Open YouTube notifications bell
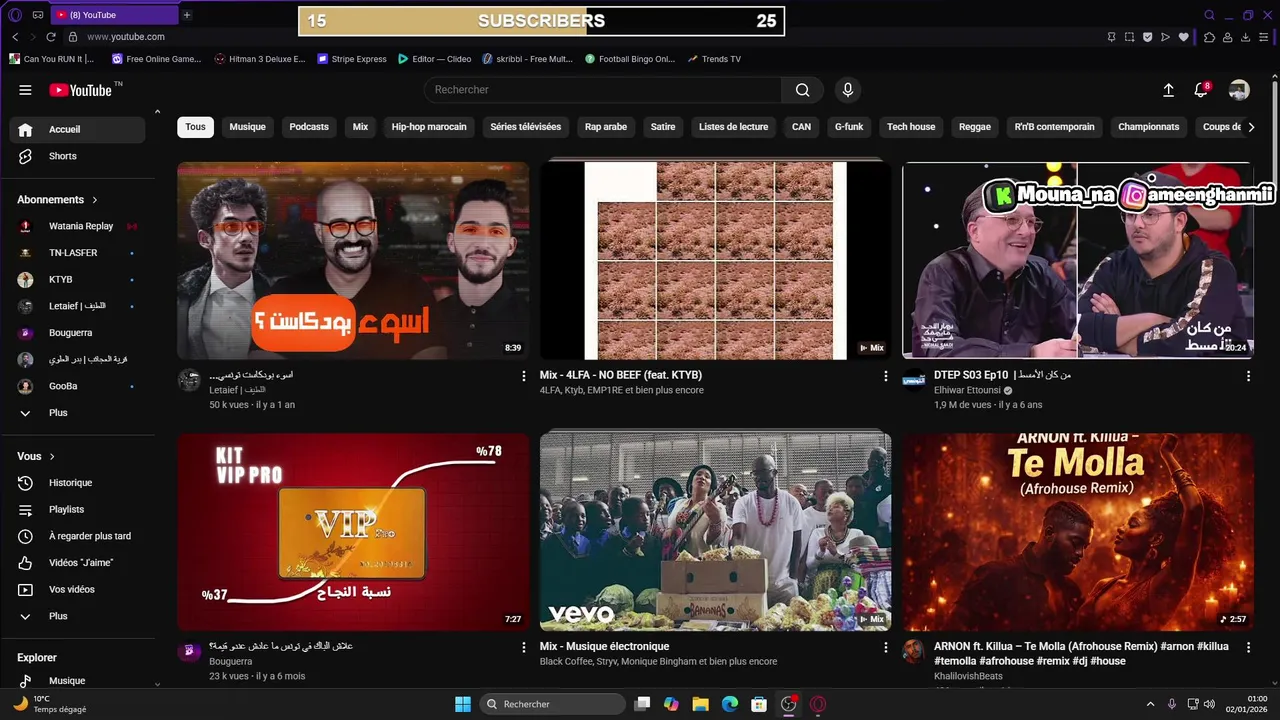The image size is (1280, 720). 1201,90
